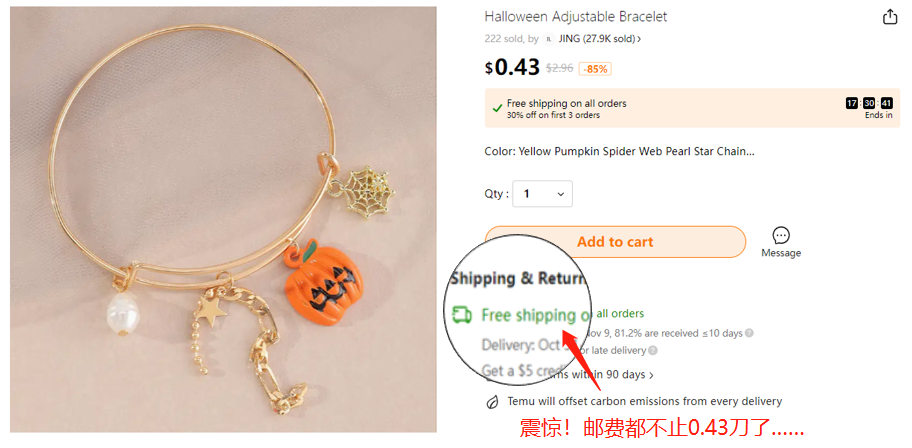
Task: Click the share icon beside product title
Action: click(890, 17)
